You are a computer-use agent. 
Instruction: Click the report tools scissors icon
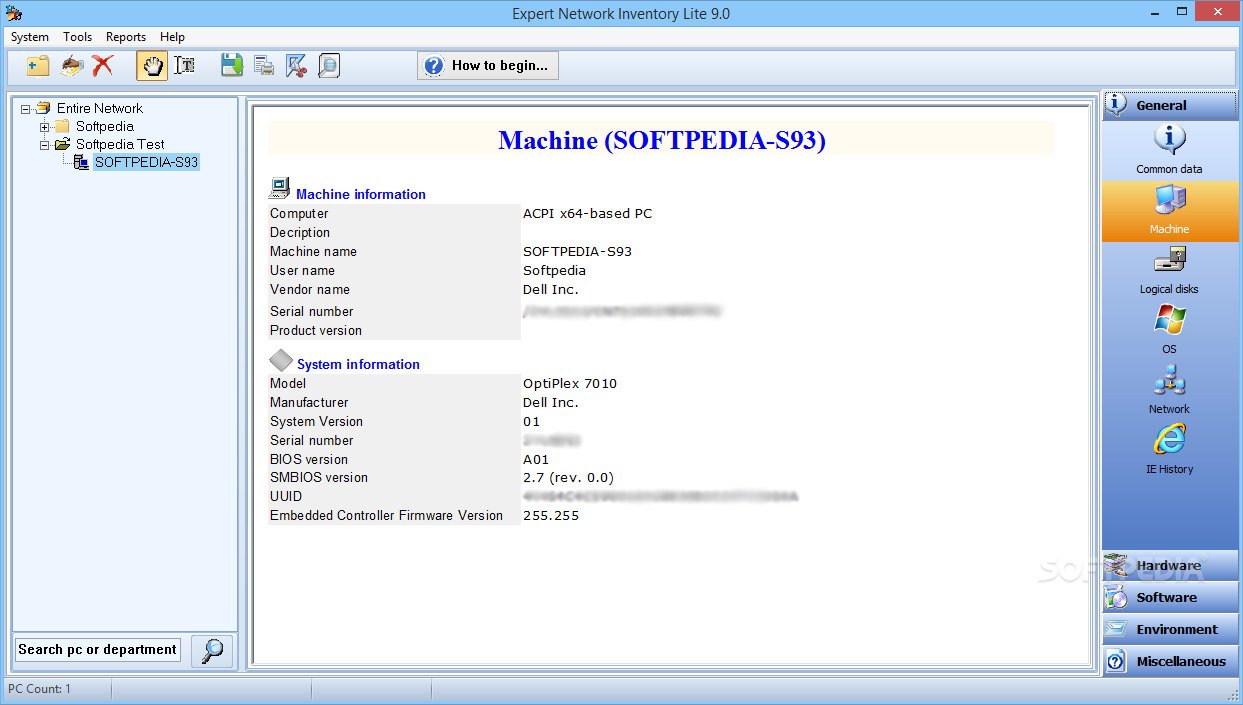(296, 66)
